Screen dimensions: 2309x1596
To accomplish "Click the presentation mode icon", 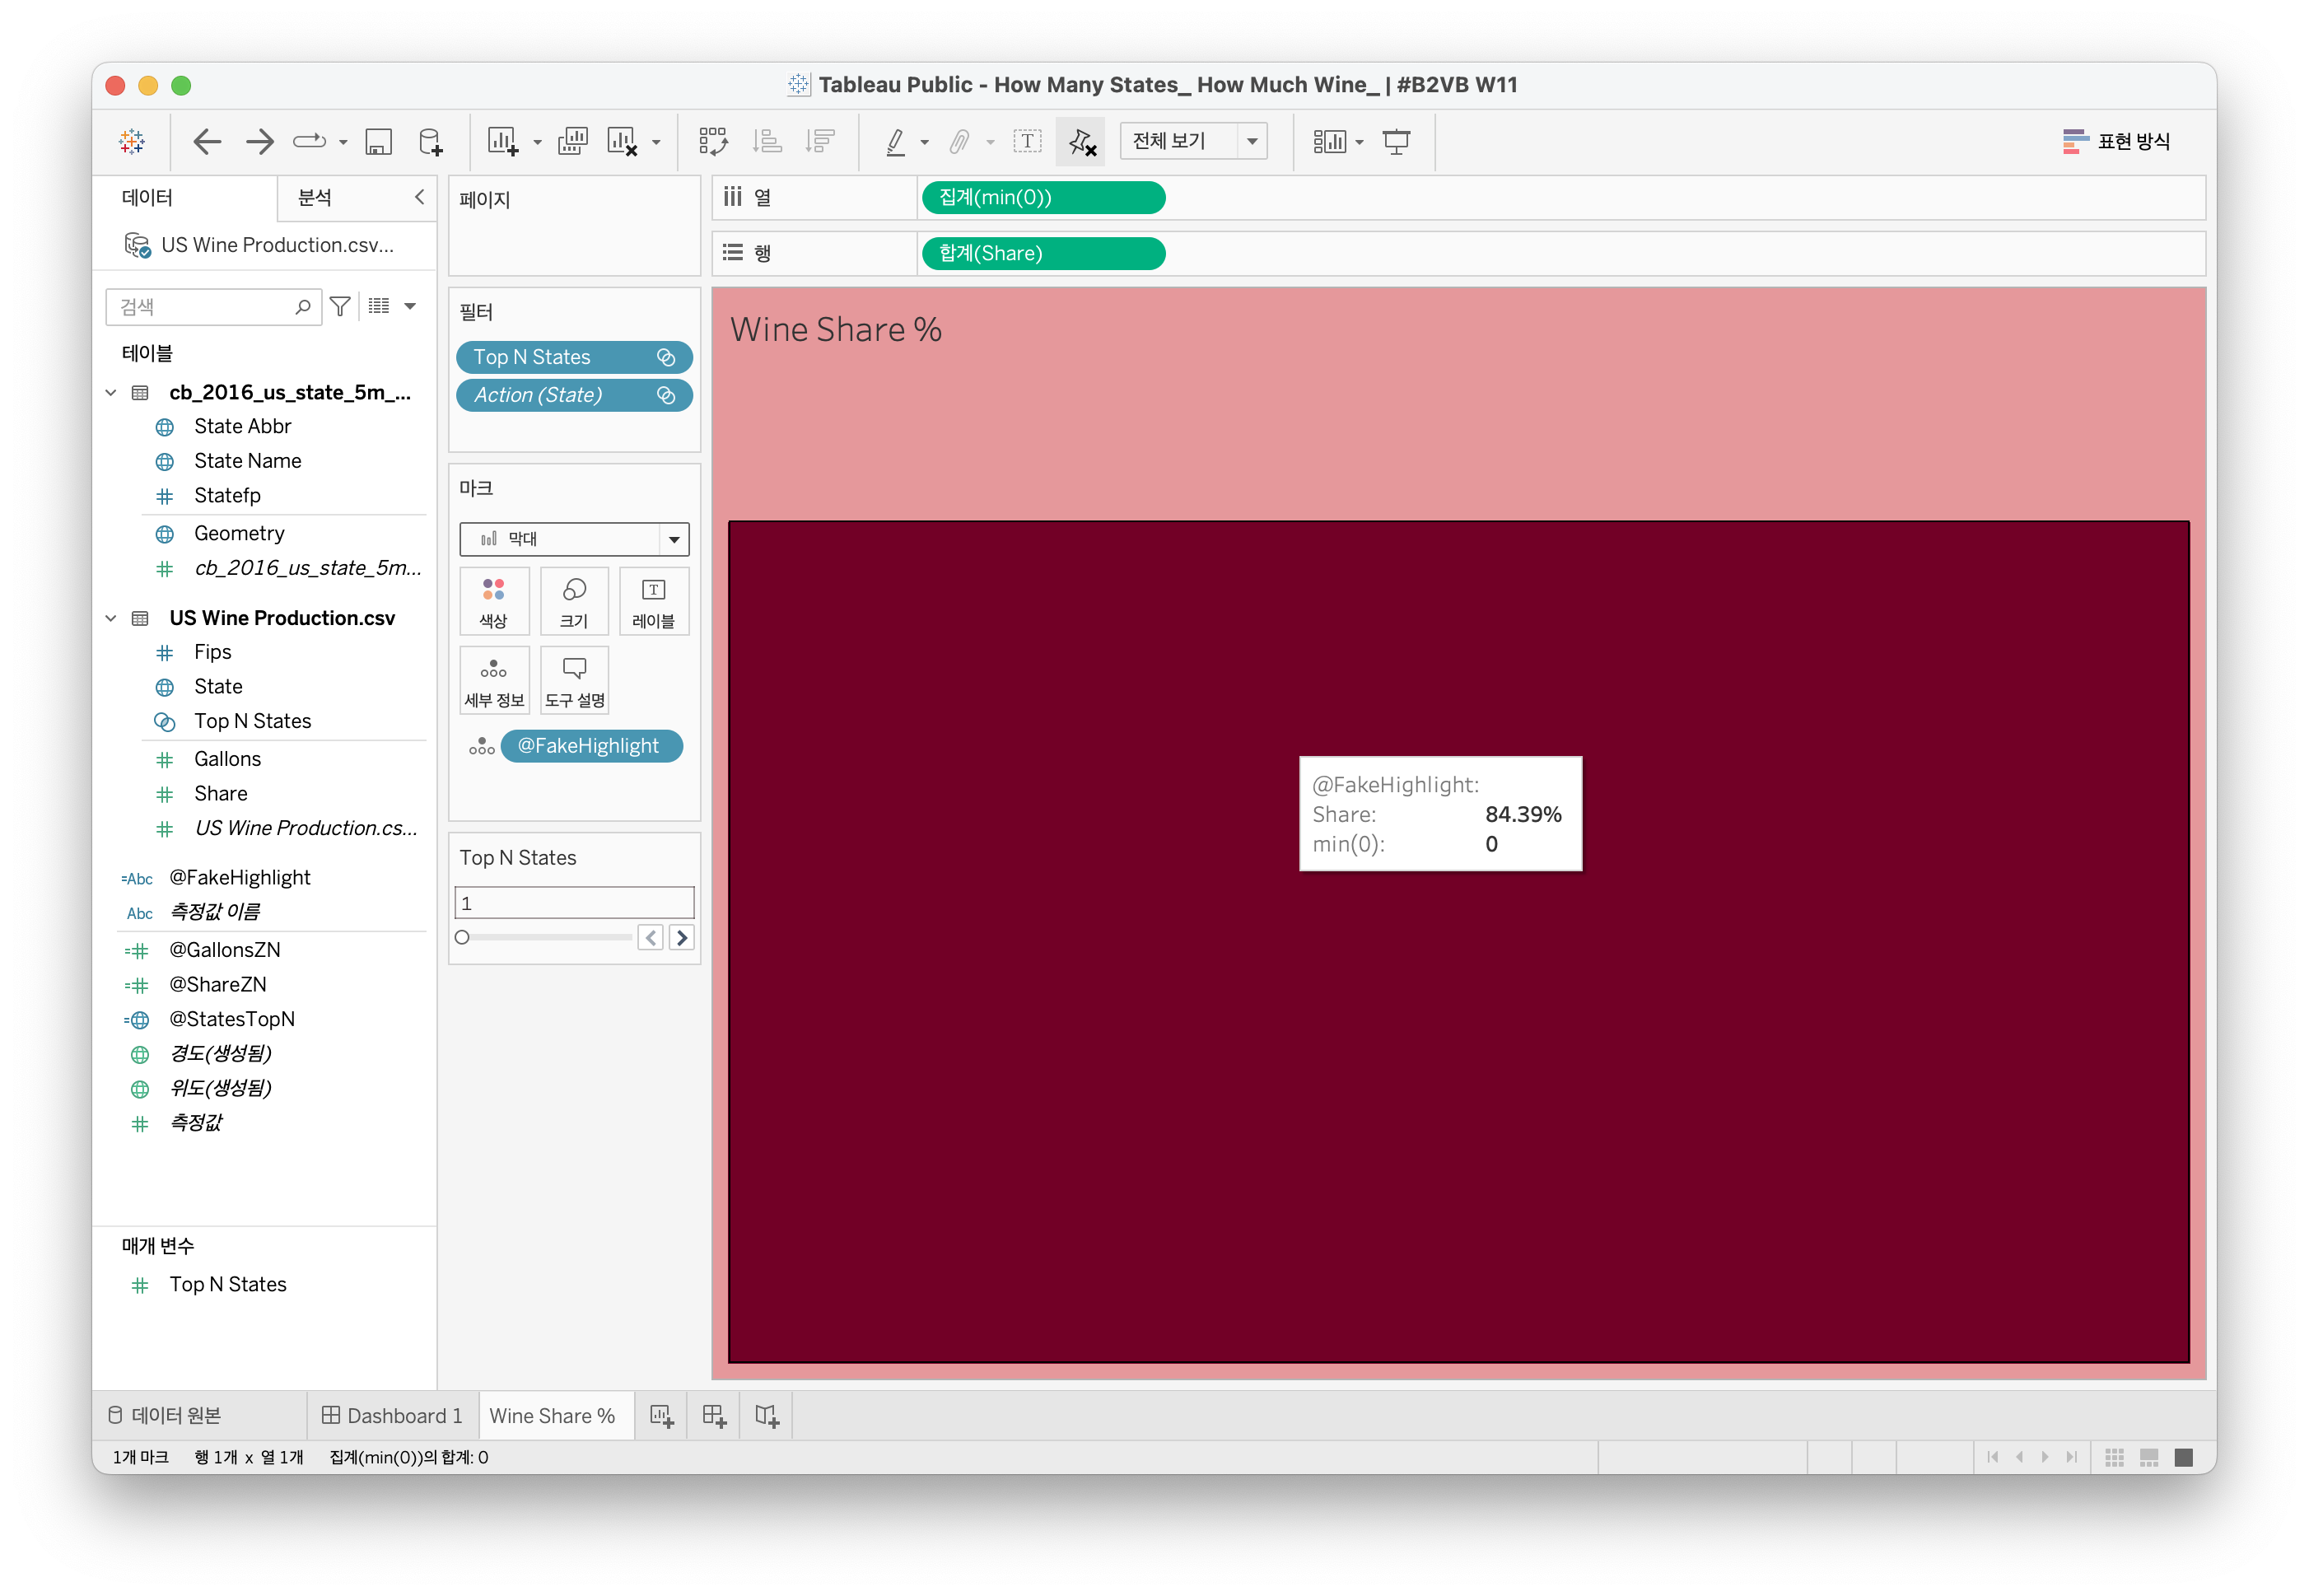I will pyautogui.click(x=1396, y=142).
